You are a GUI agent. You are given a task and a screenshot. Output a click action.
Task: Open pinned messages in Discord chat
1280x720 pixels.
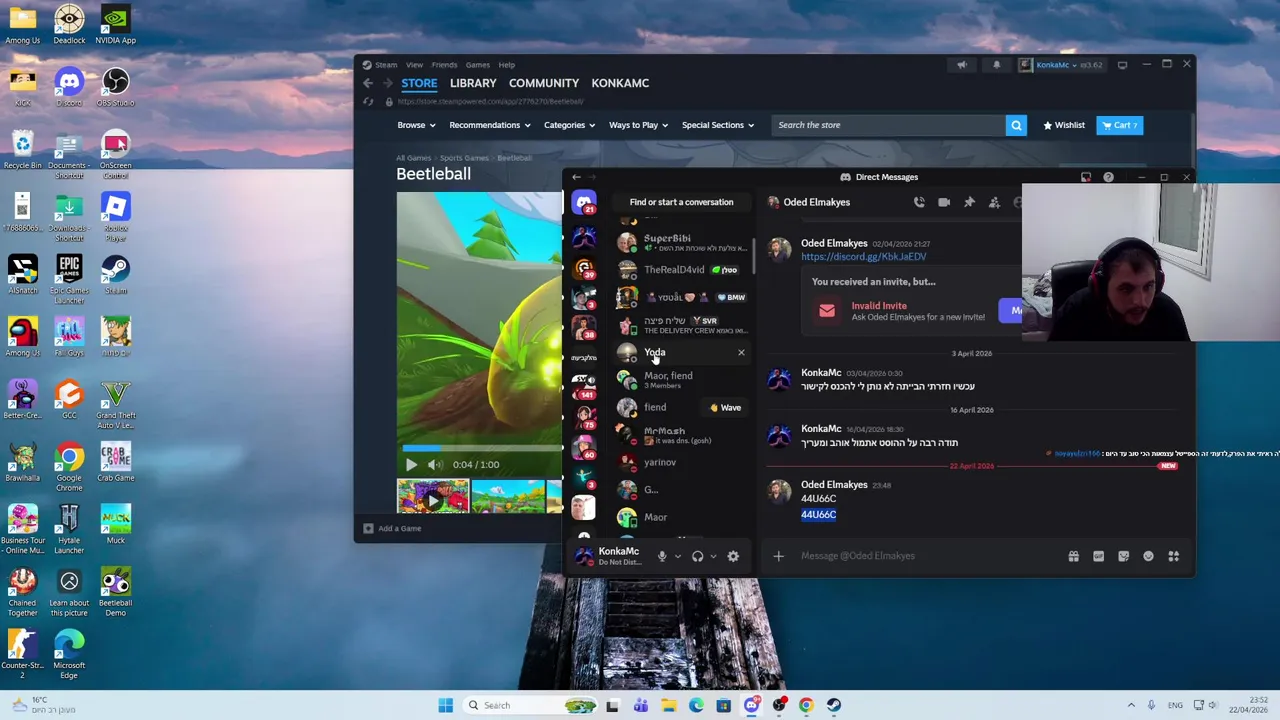coord(969,202)
